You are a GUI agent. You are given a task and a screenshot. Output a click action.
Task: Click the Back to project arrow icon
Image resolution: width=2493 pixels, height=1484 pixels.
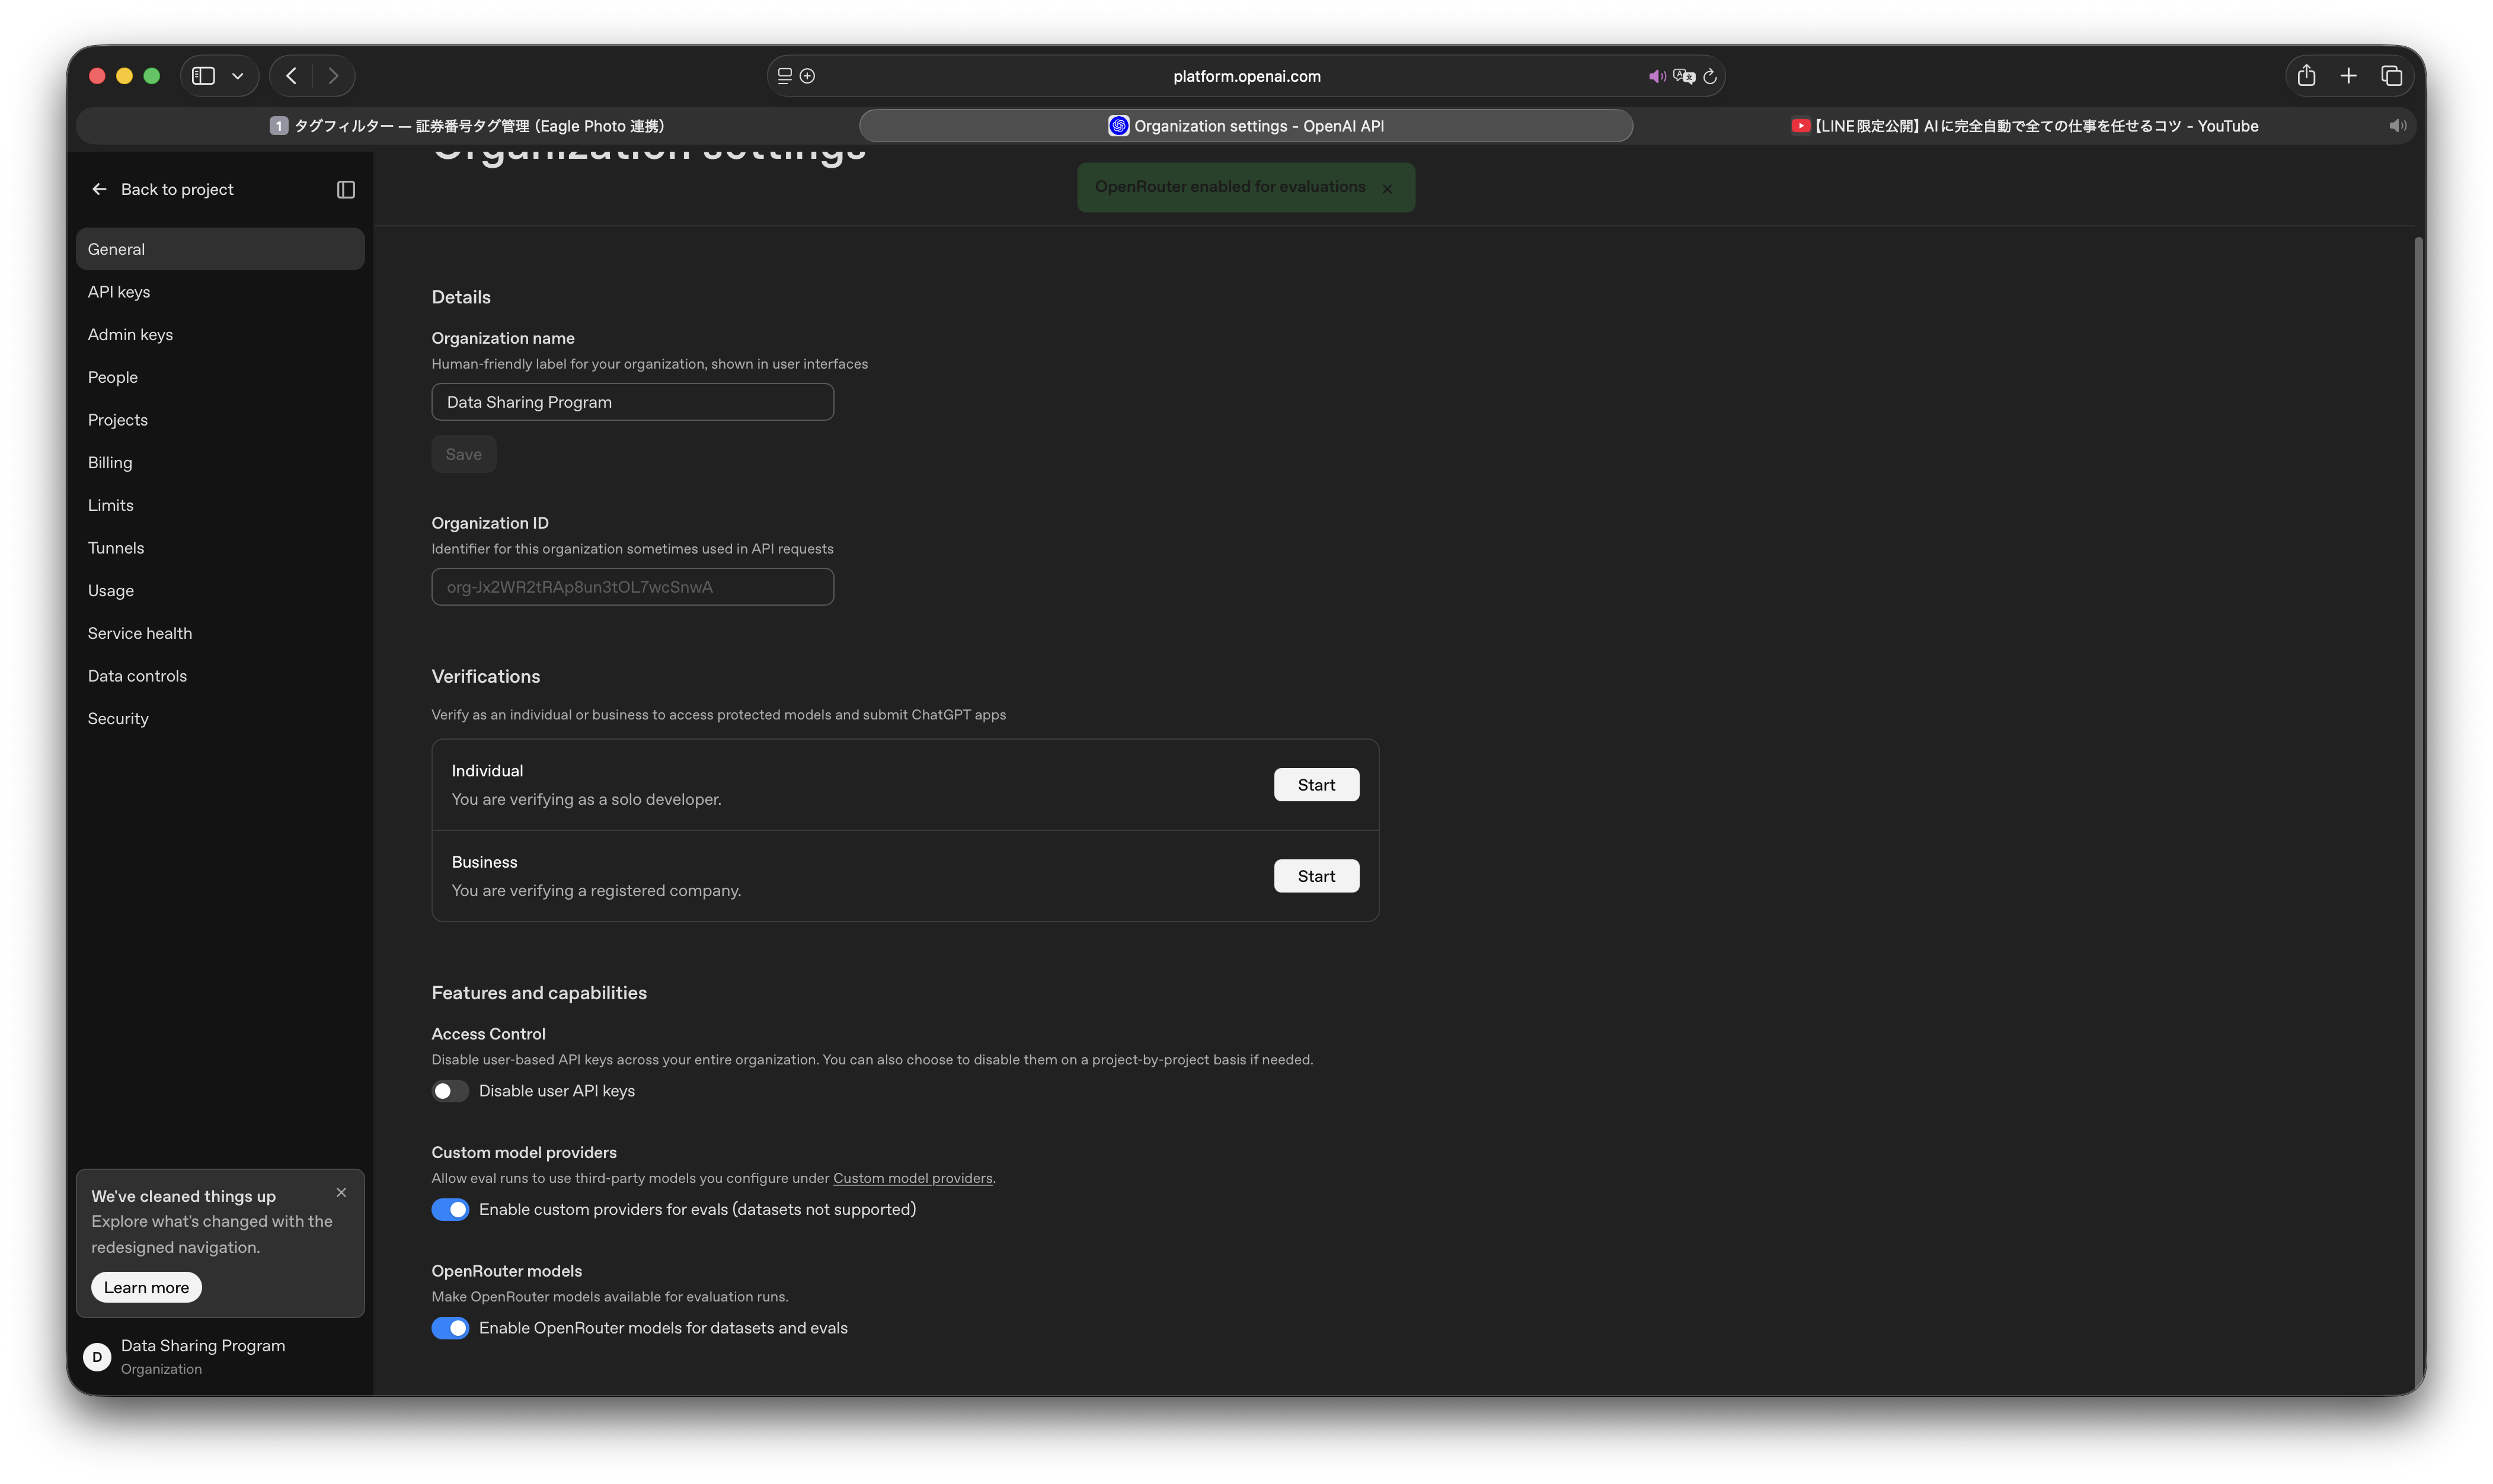pos(99,189)
